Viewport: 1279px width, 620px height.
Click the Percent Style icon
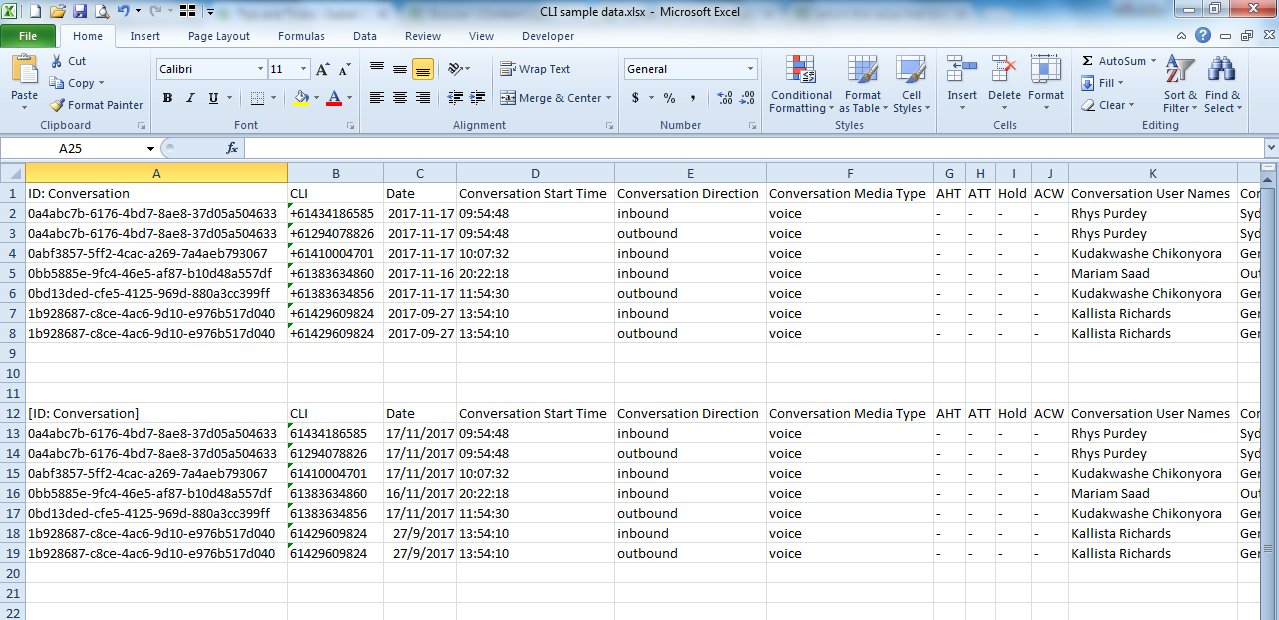[669, 98]
